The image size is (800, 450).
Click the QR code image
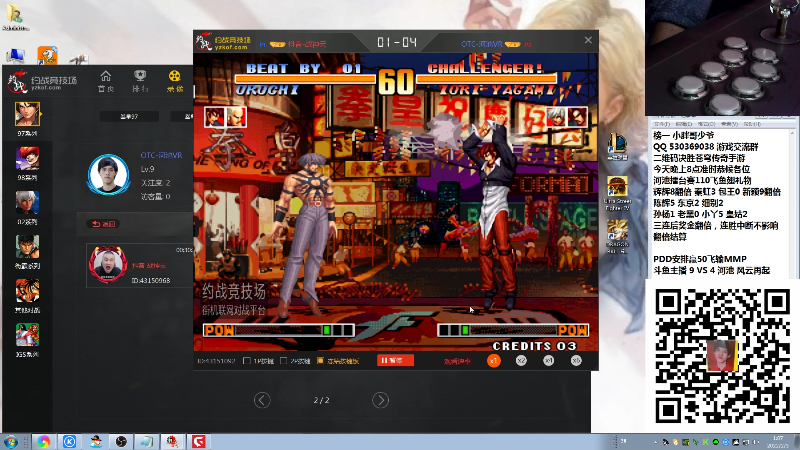[722, 356]
